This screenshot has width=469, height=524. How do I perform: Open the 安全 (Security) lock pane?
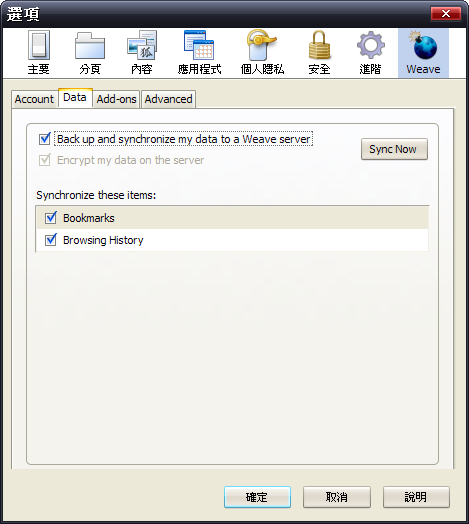(319, 53)
